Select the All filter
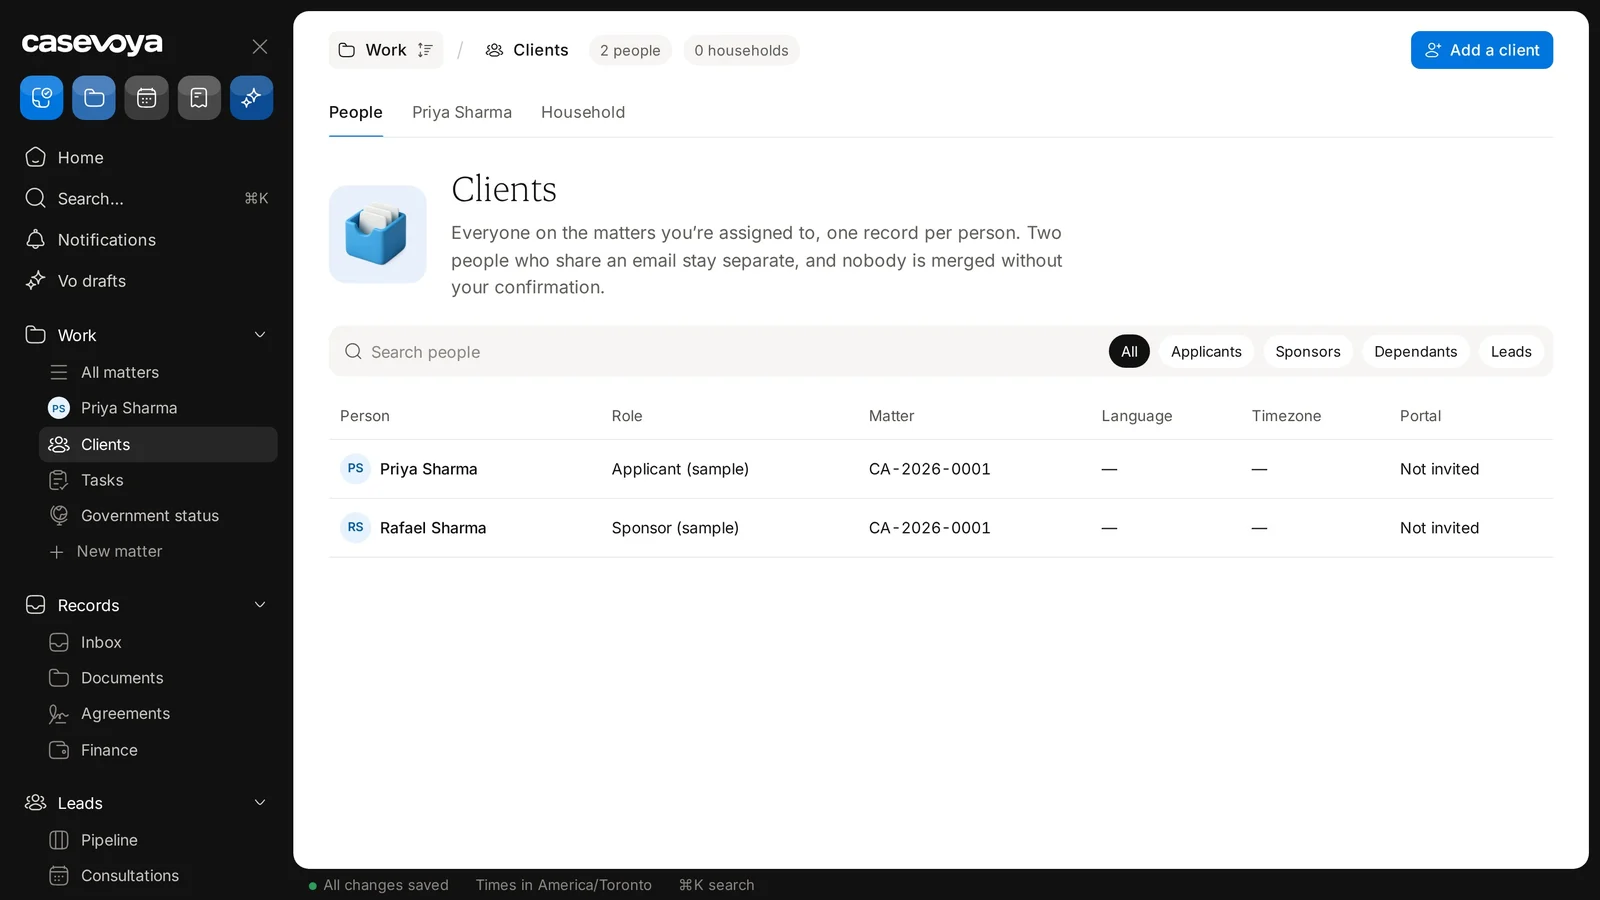Viewport: 1600px width, 900px height. [x=1129, y=352]
